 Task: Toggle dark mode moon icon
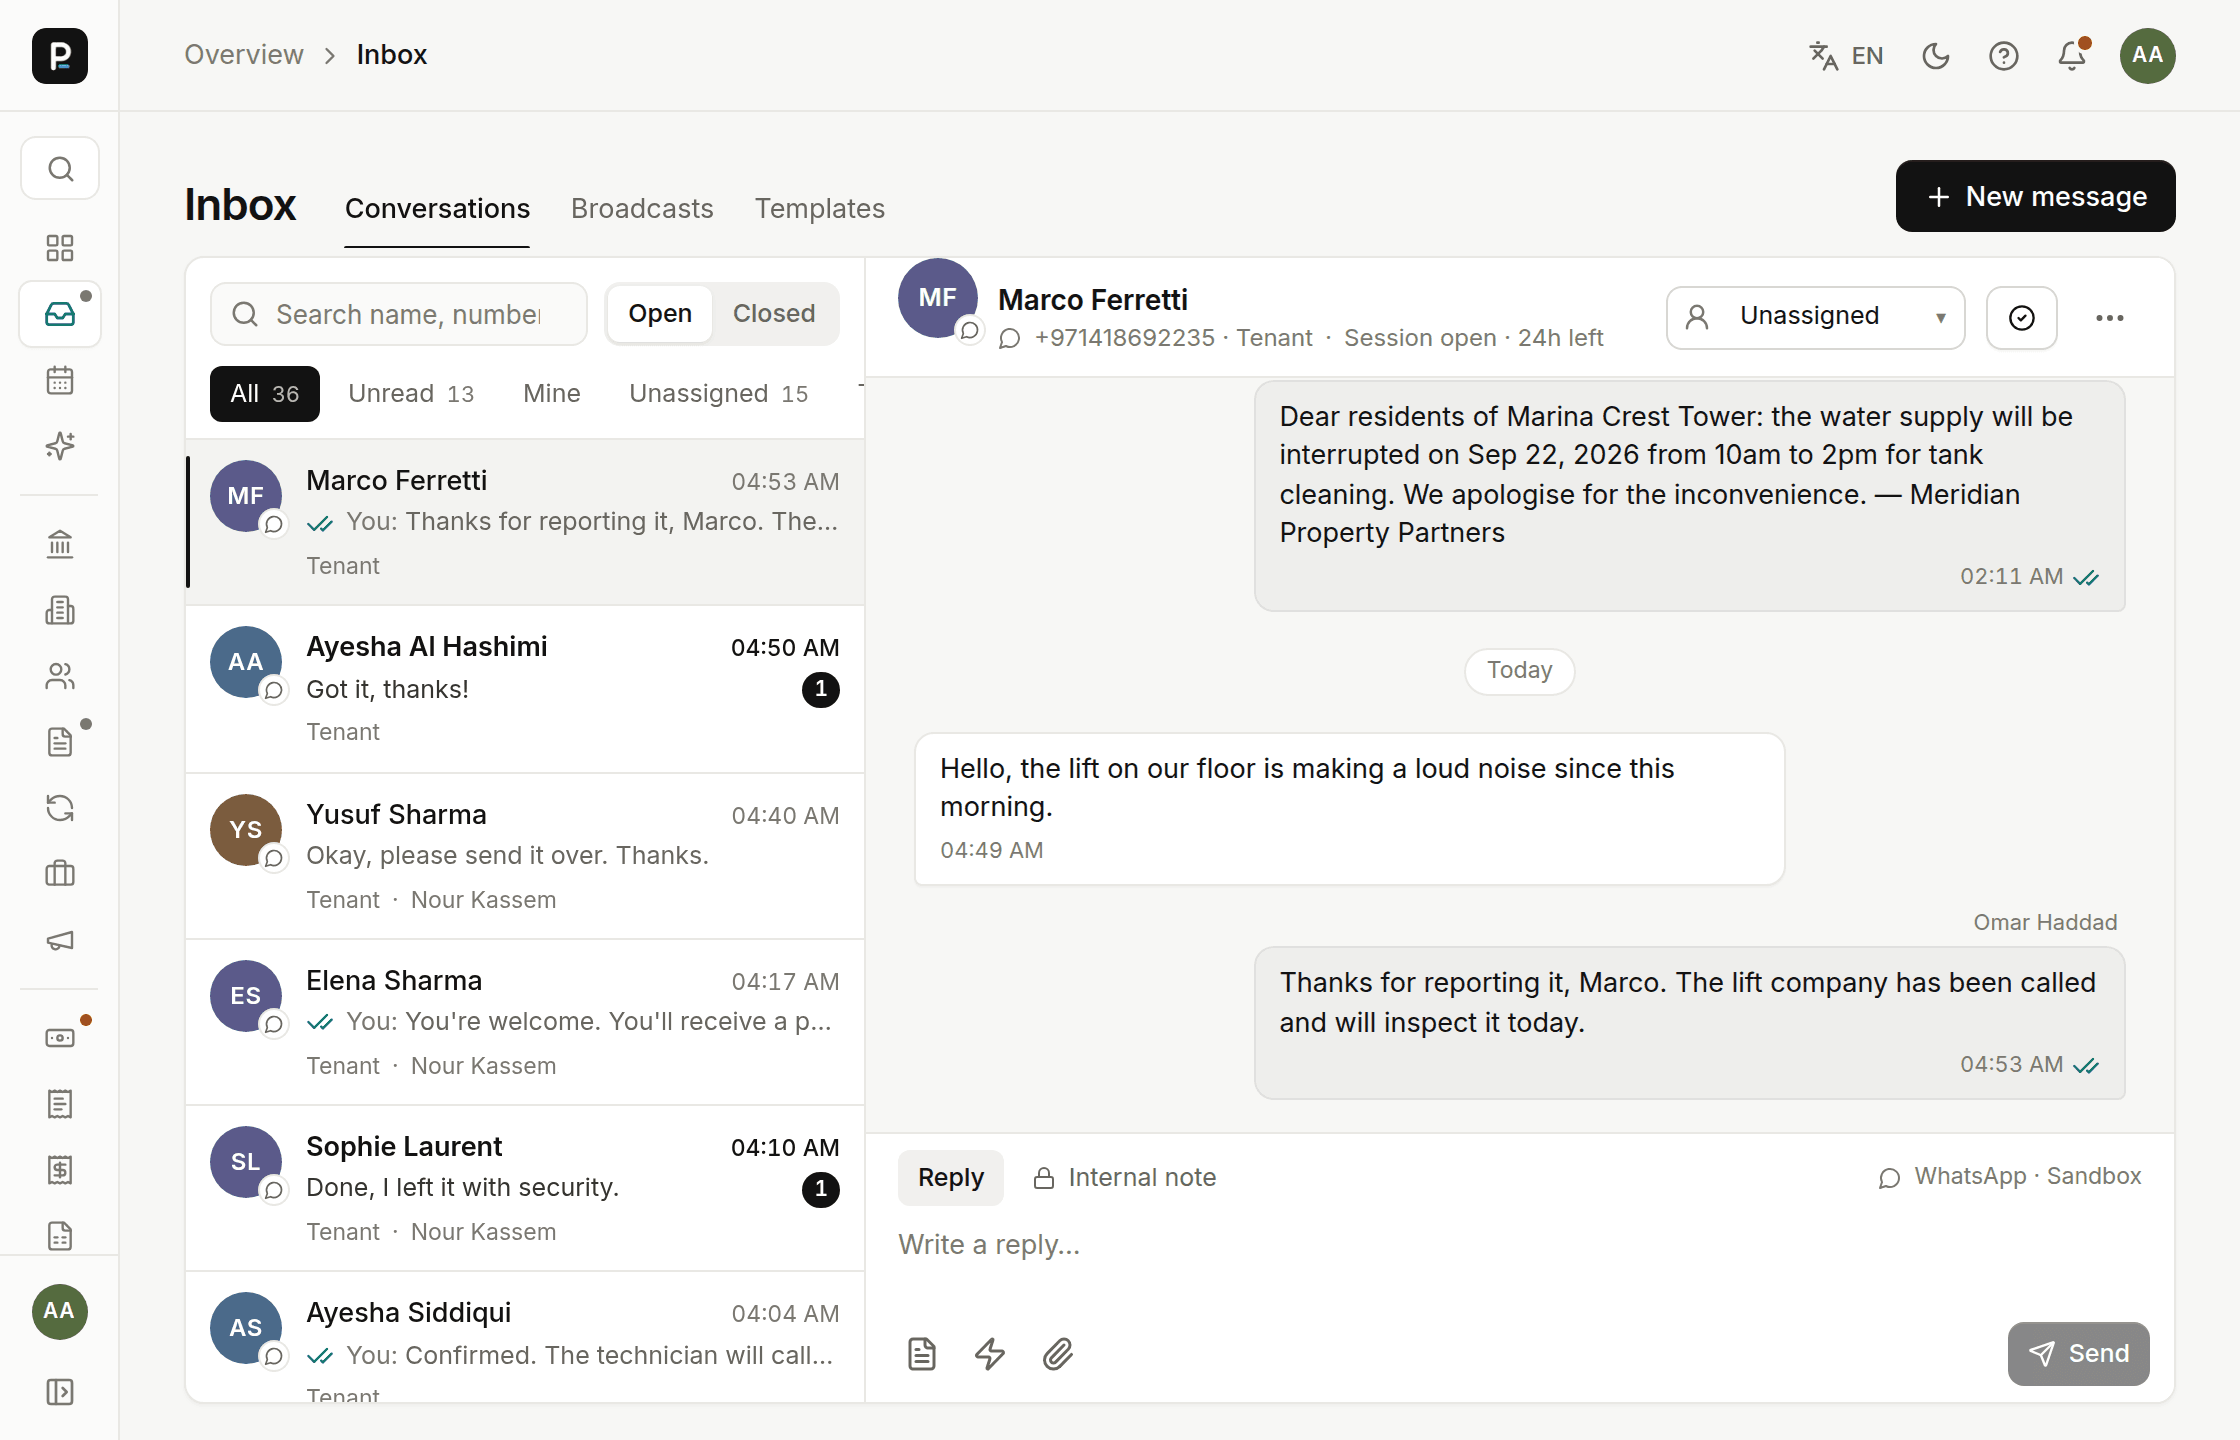click(x=1936, y=56)
